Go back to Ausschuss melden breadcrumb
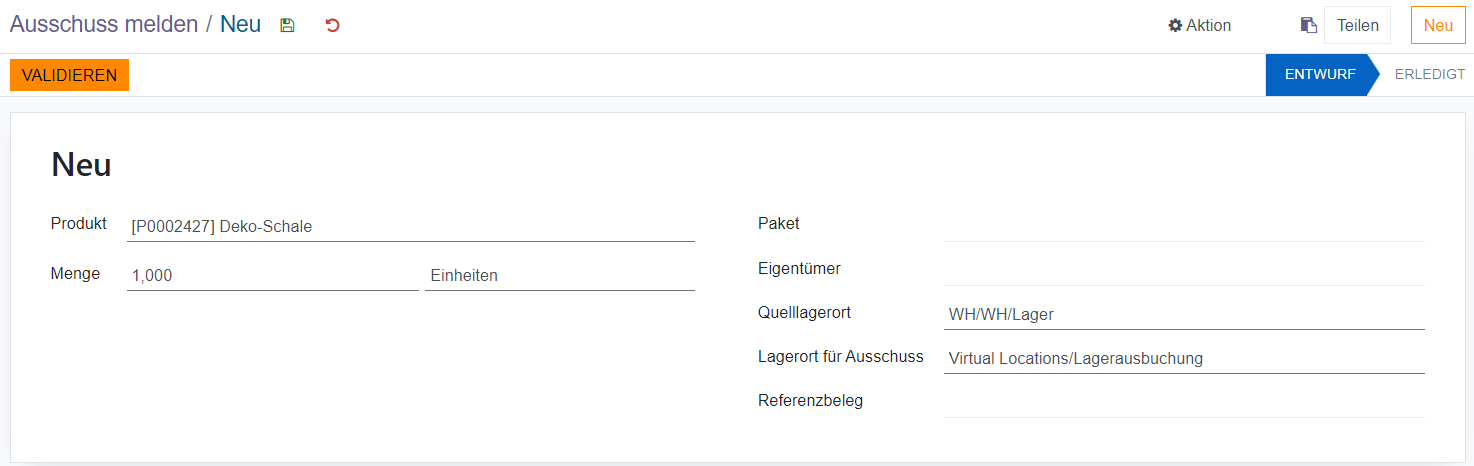 point(104,25)
